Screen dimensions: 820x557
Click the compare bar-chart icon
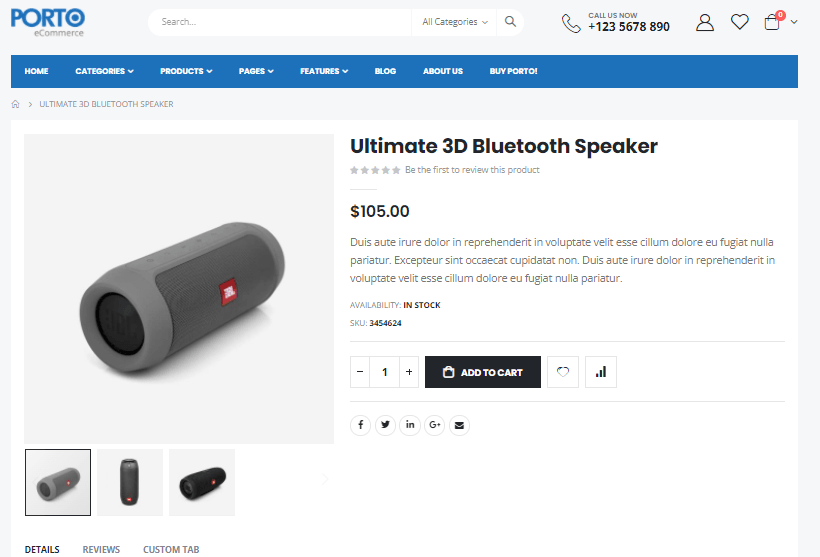click(x=601, y=372)
